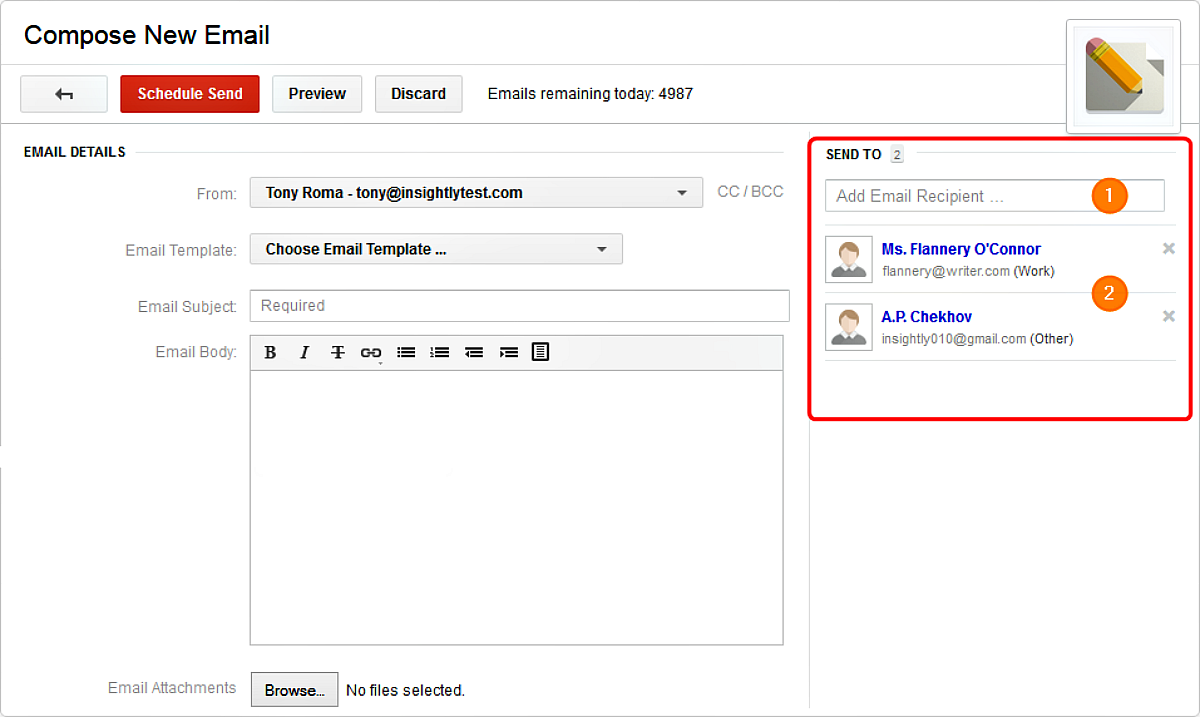Click the Schedule Send button

[189, 93]
